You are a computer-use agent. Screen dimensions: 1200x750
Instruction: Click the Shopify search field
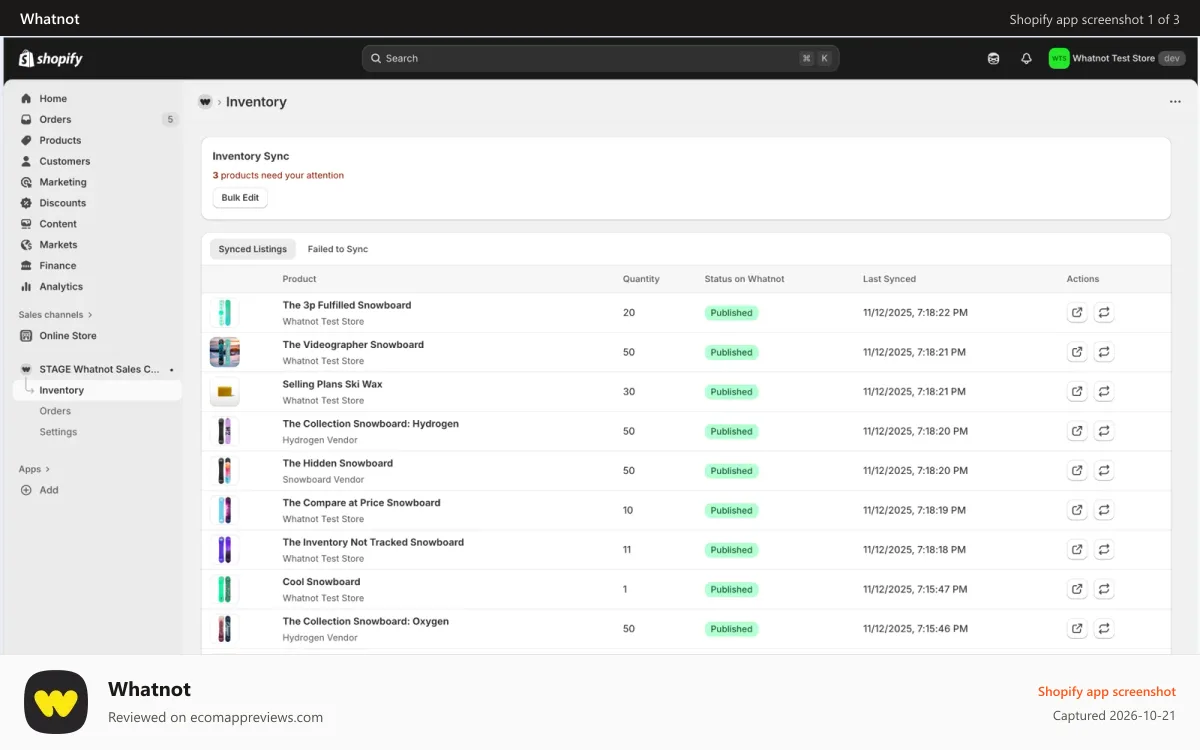(x=600, y=58)
